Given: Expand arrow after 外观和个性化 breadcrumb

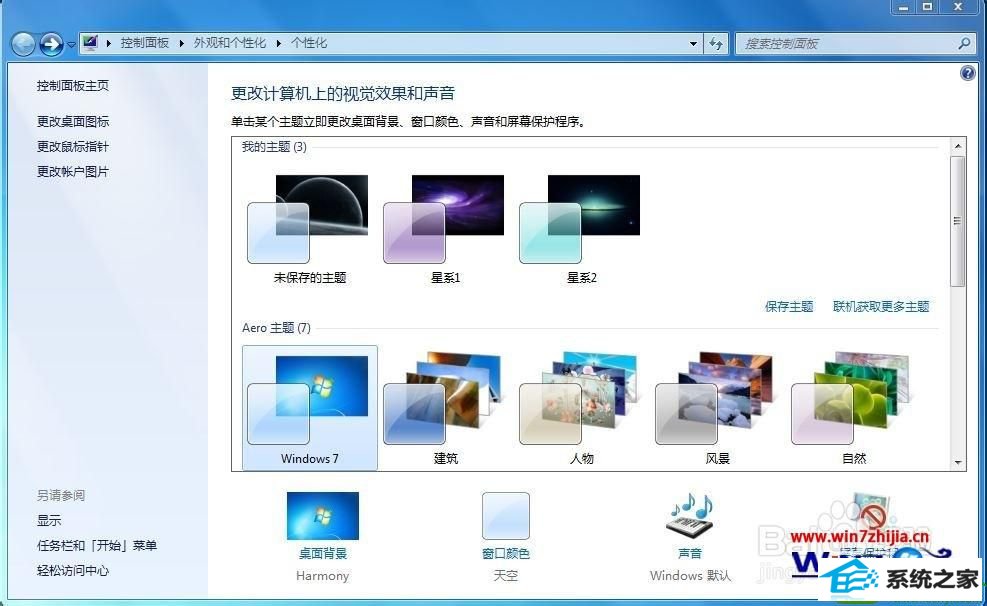Looking at the screenshot, I should (278, 43).
